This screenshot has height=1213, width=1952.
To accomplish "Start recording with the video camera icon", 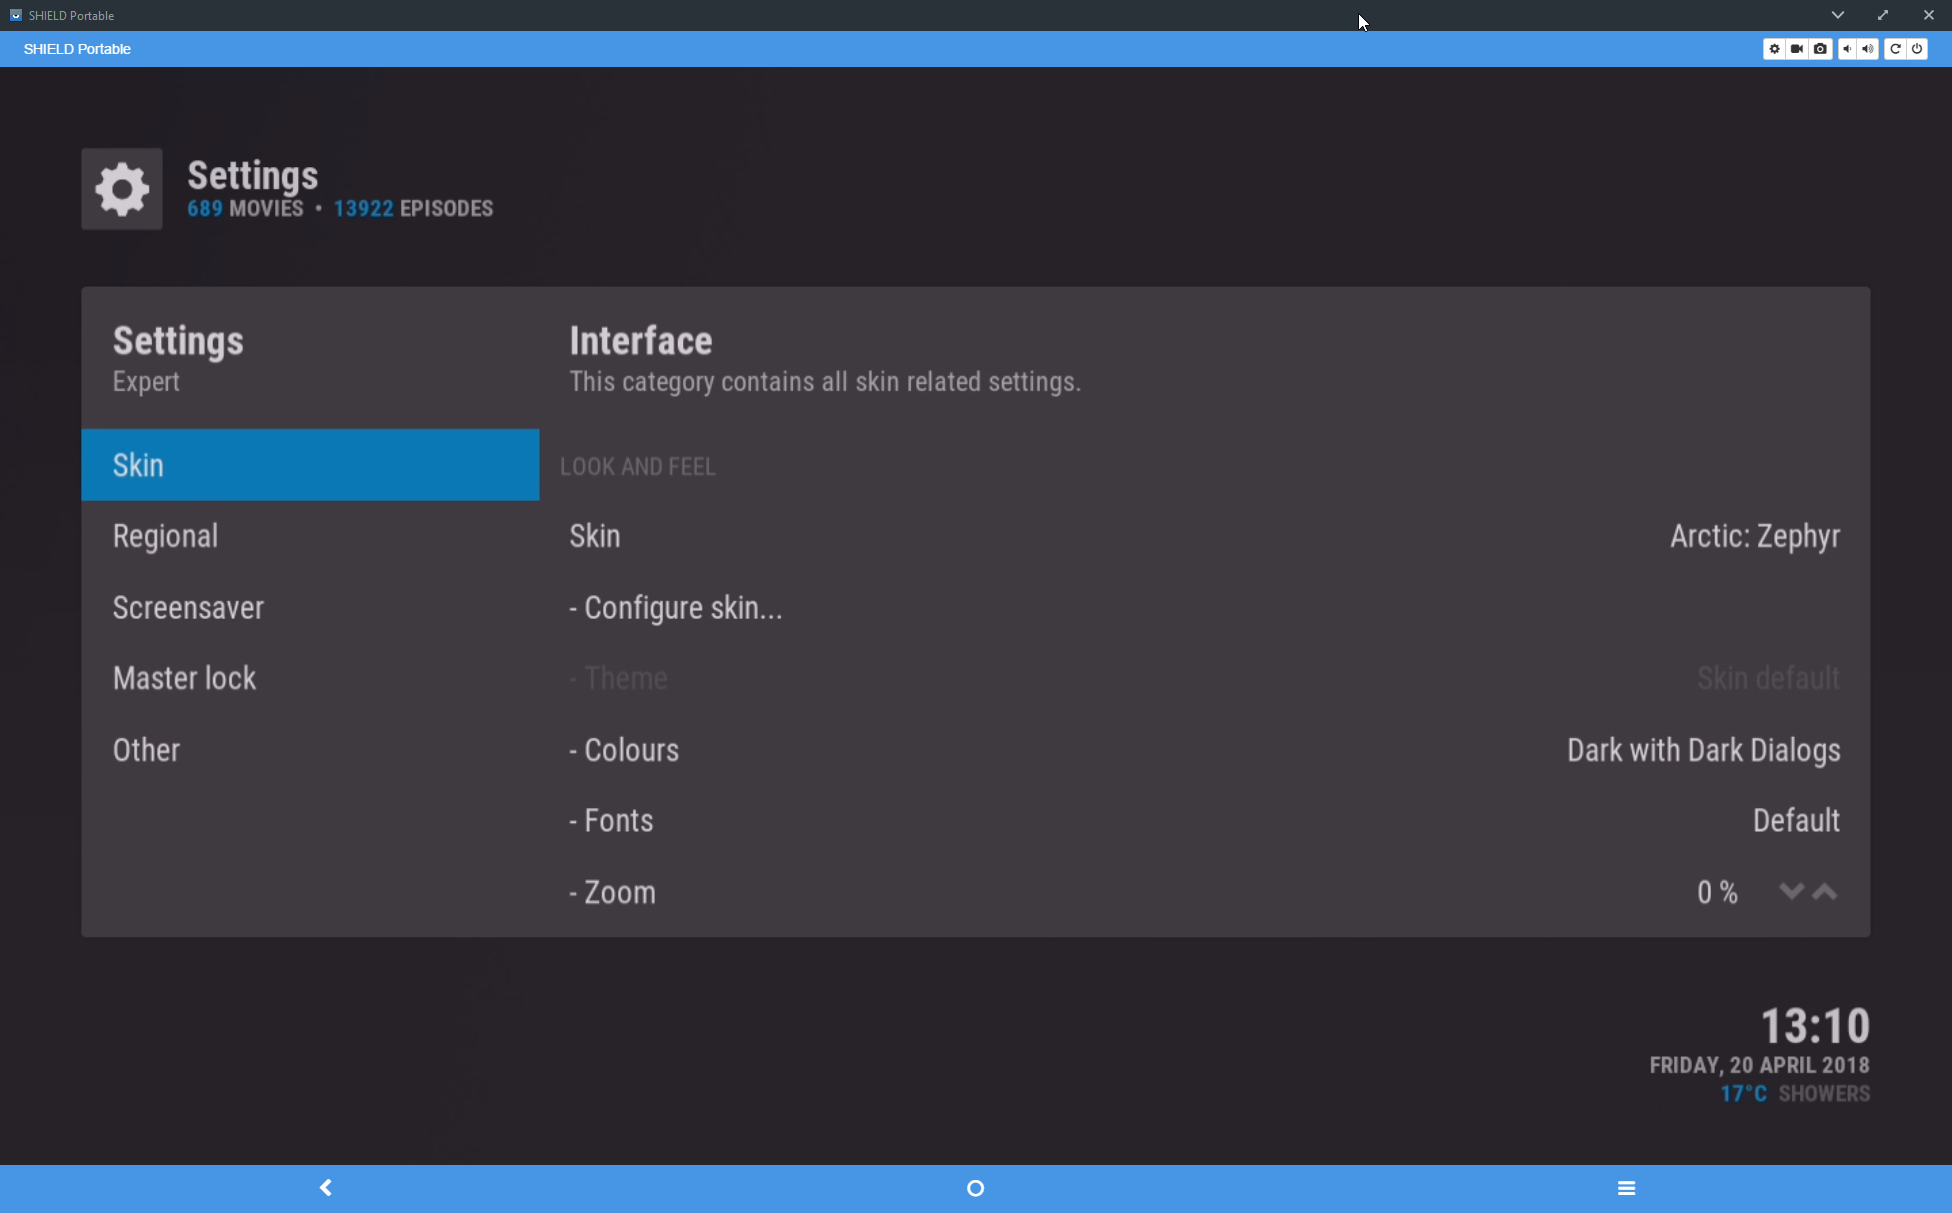I will [1797, 49].
